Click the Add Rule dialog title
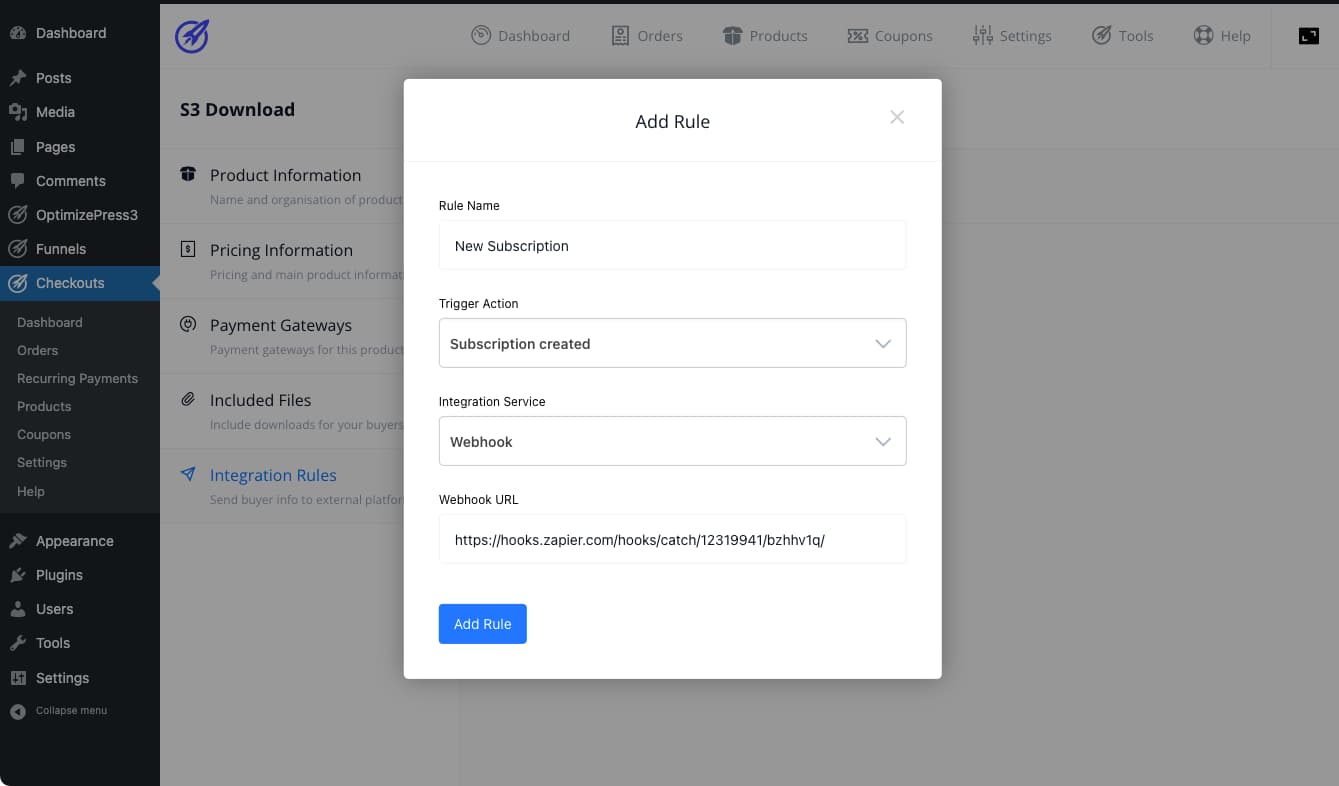The width and height of the screenshot is (1339, 786). click(x=672, y=122)
